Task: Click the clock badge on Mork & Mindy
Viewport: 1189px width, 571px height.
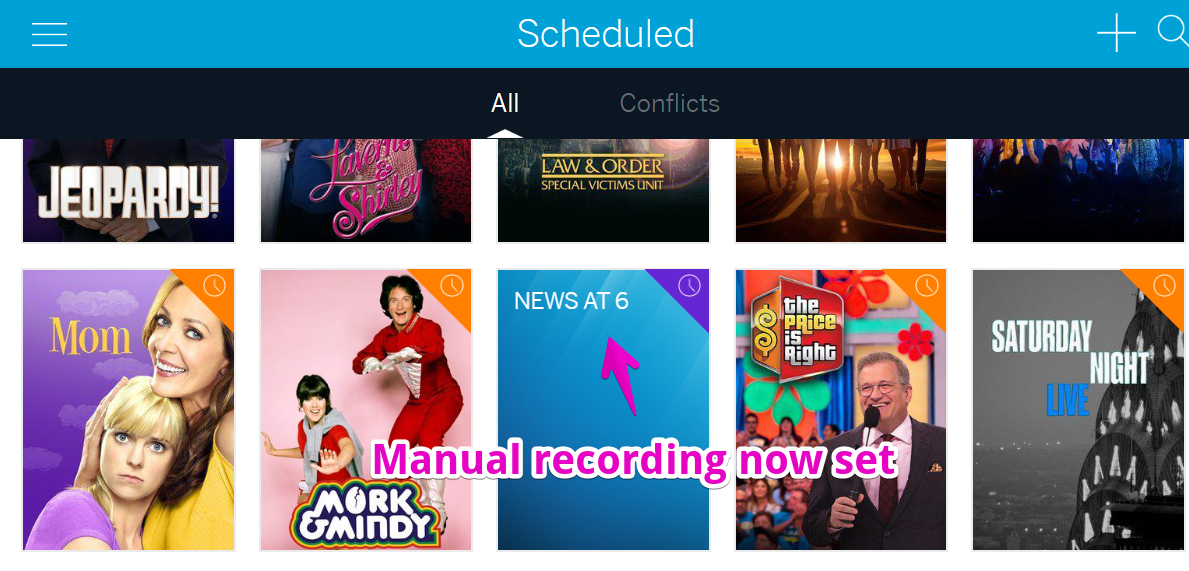Action: 452,286
